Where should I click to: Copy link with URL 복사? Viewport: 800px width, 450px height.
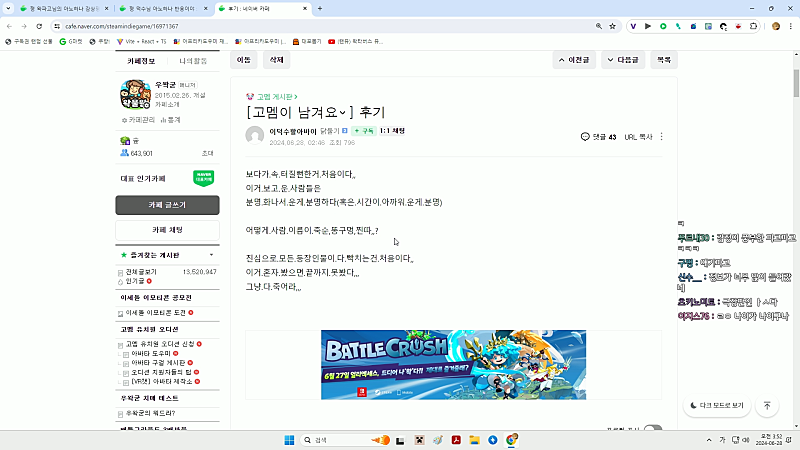(638, 137)
